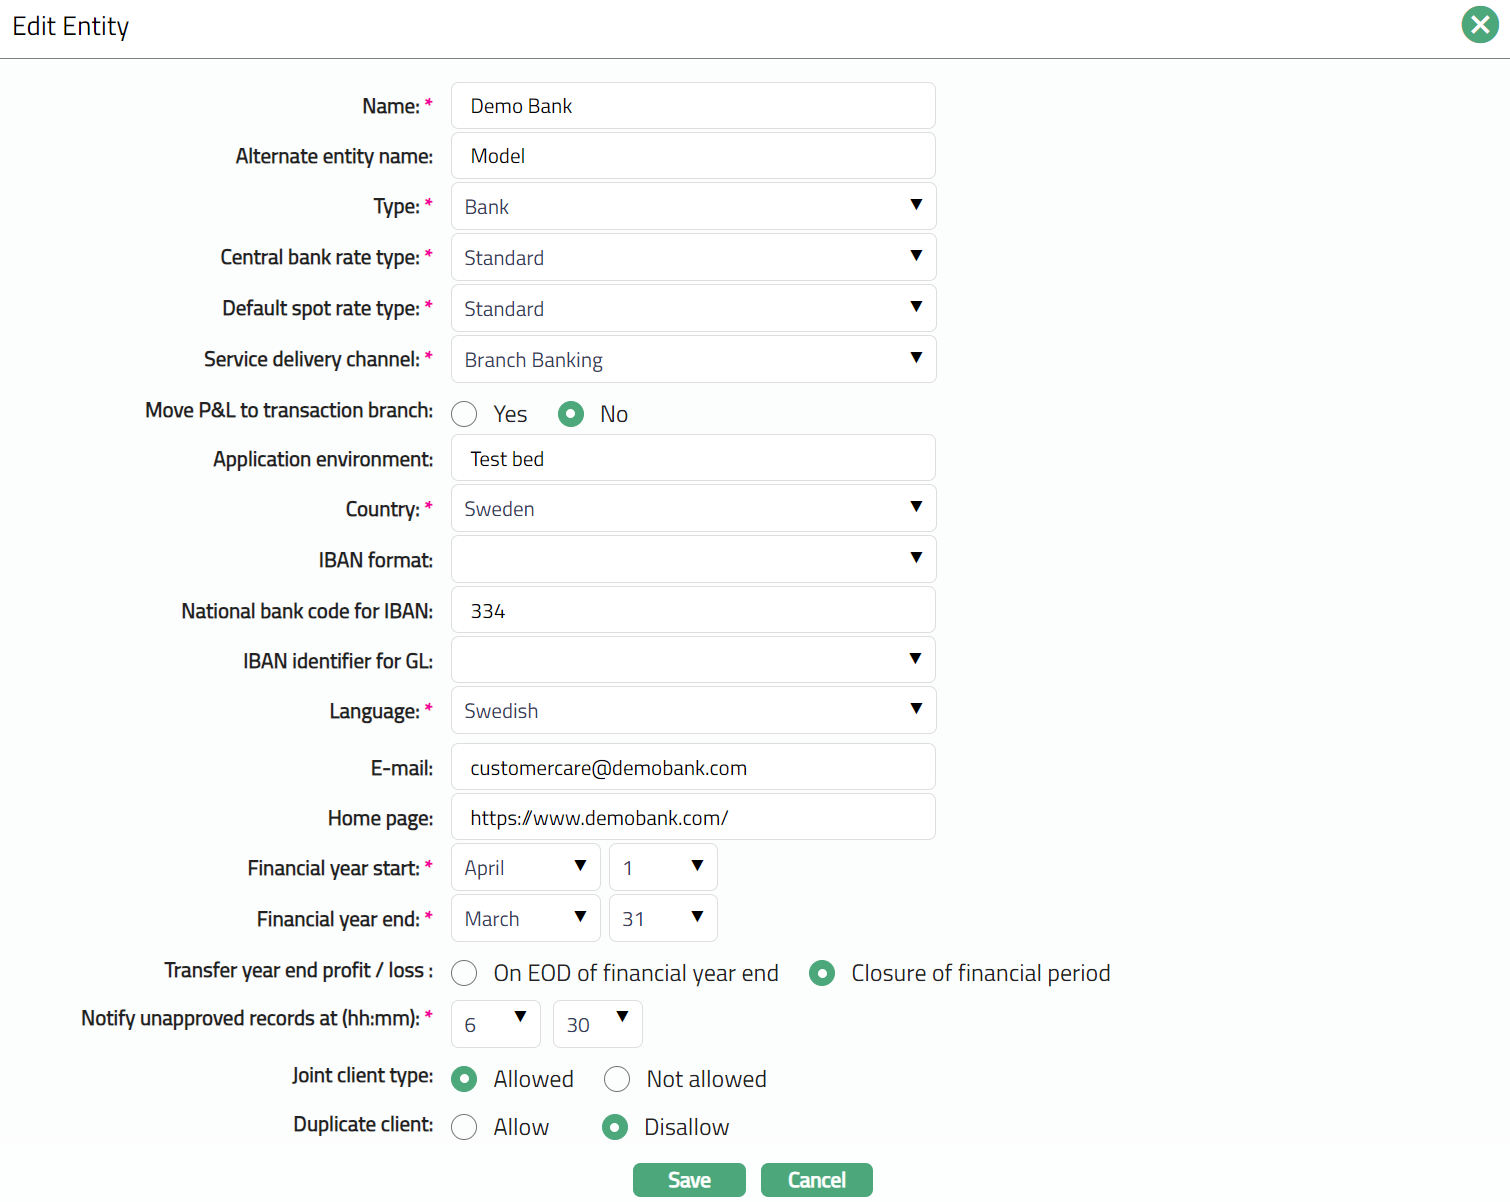Click the Save button

pyautogui.click(x=689, y=1180)
